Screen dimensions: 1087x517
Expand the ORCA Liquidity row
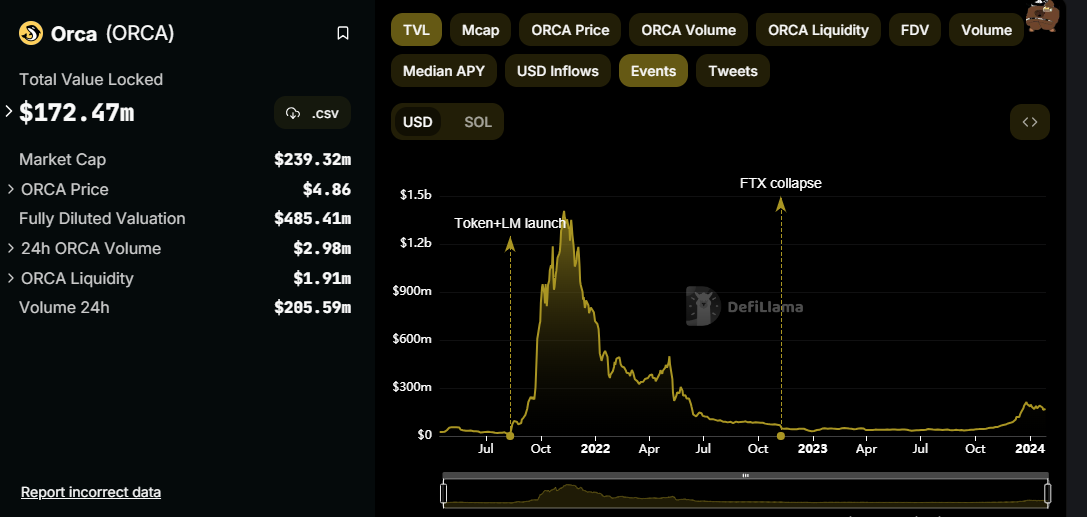(x=11, y=278)
